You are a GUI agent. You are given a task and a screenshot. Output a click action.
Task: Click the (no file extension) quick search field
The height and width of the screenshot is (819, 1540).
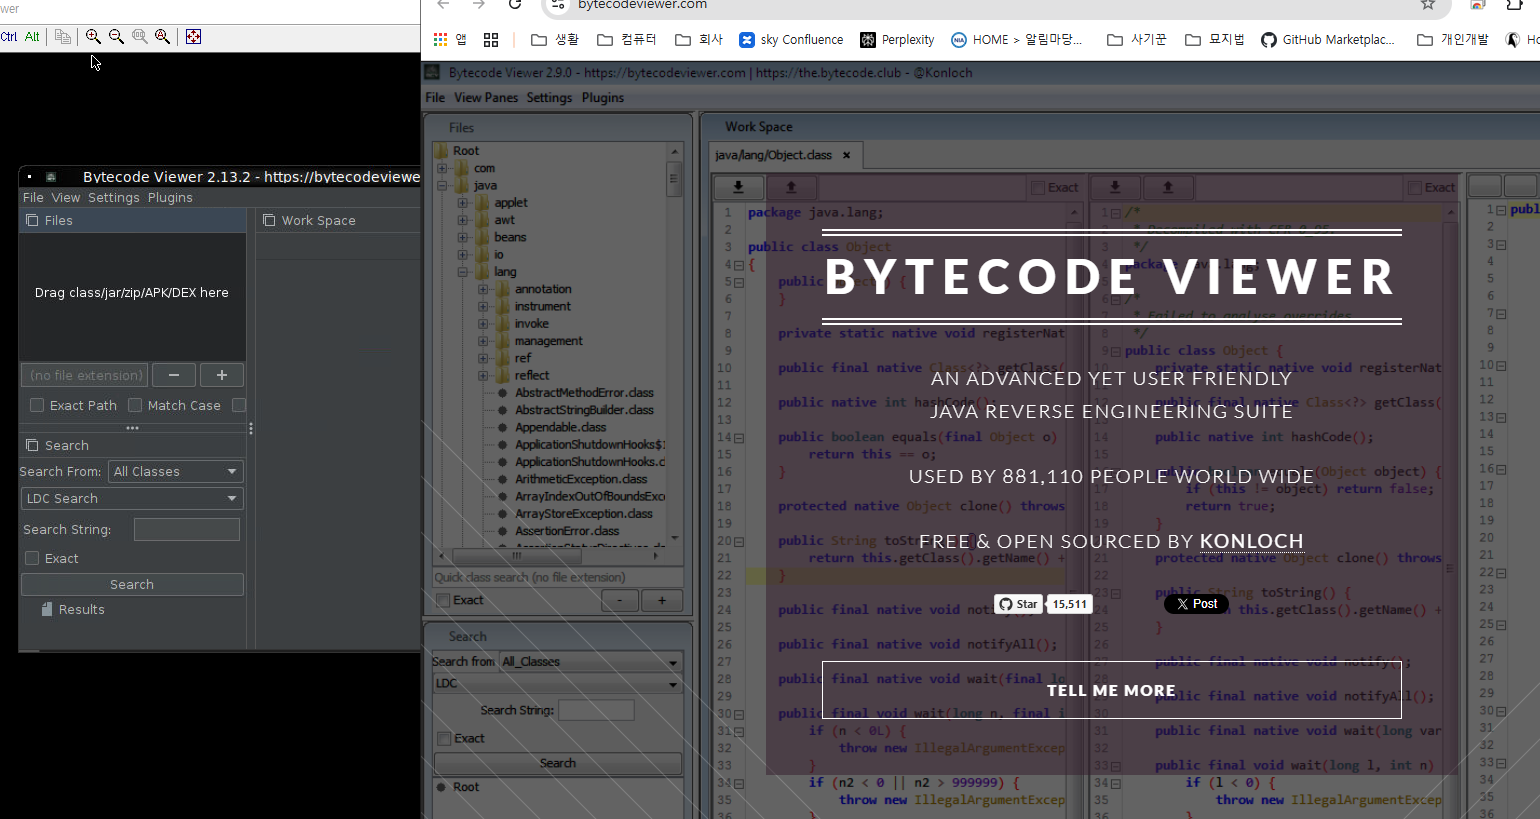point(85,375)
